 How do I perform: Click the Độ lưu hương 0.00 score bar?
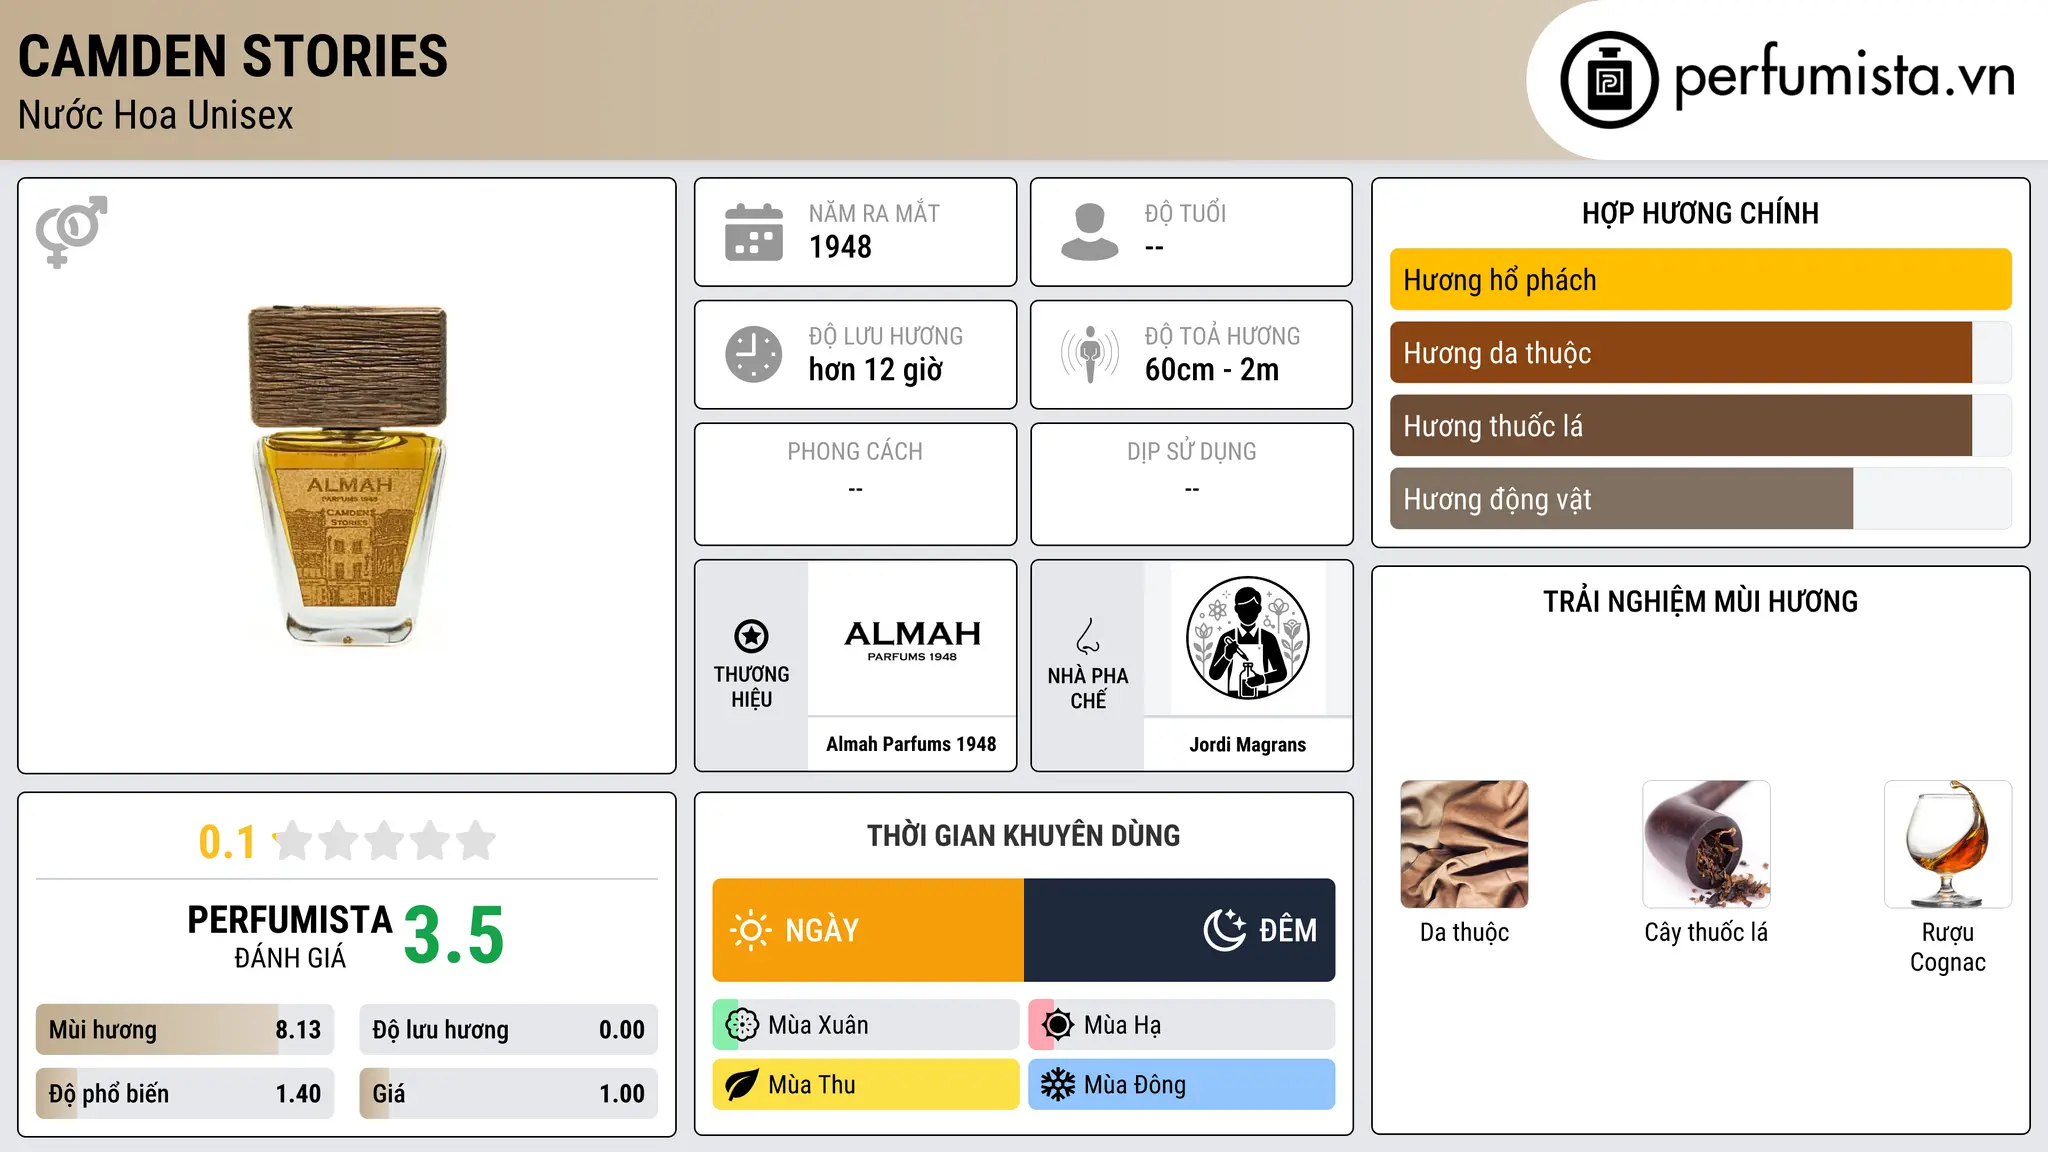509,1030
